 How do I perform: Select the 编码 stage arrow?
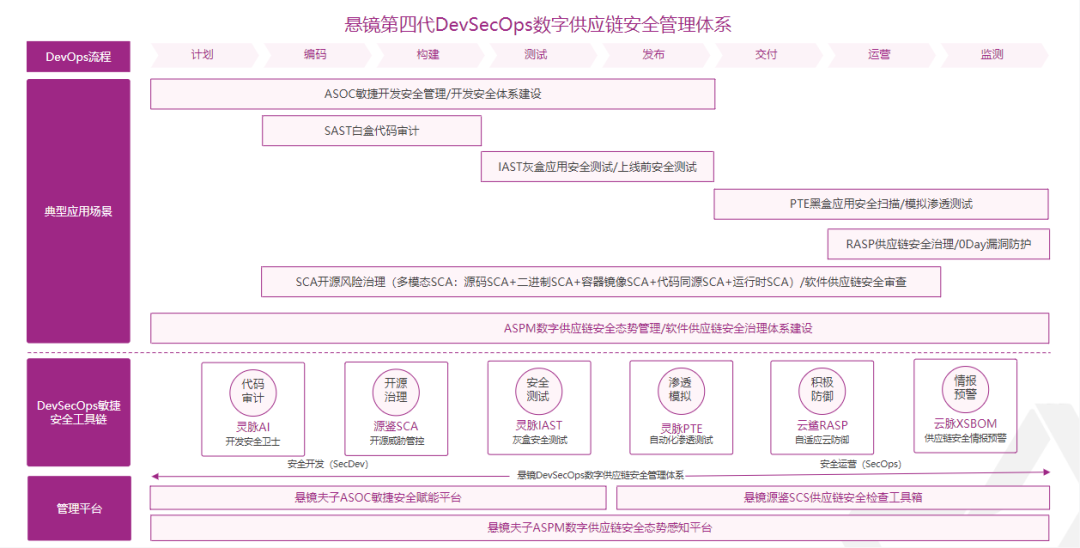(317, 55)
